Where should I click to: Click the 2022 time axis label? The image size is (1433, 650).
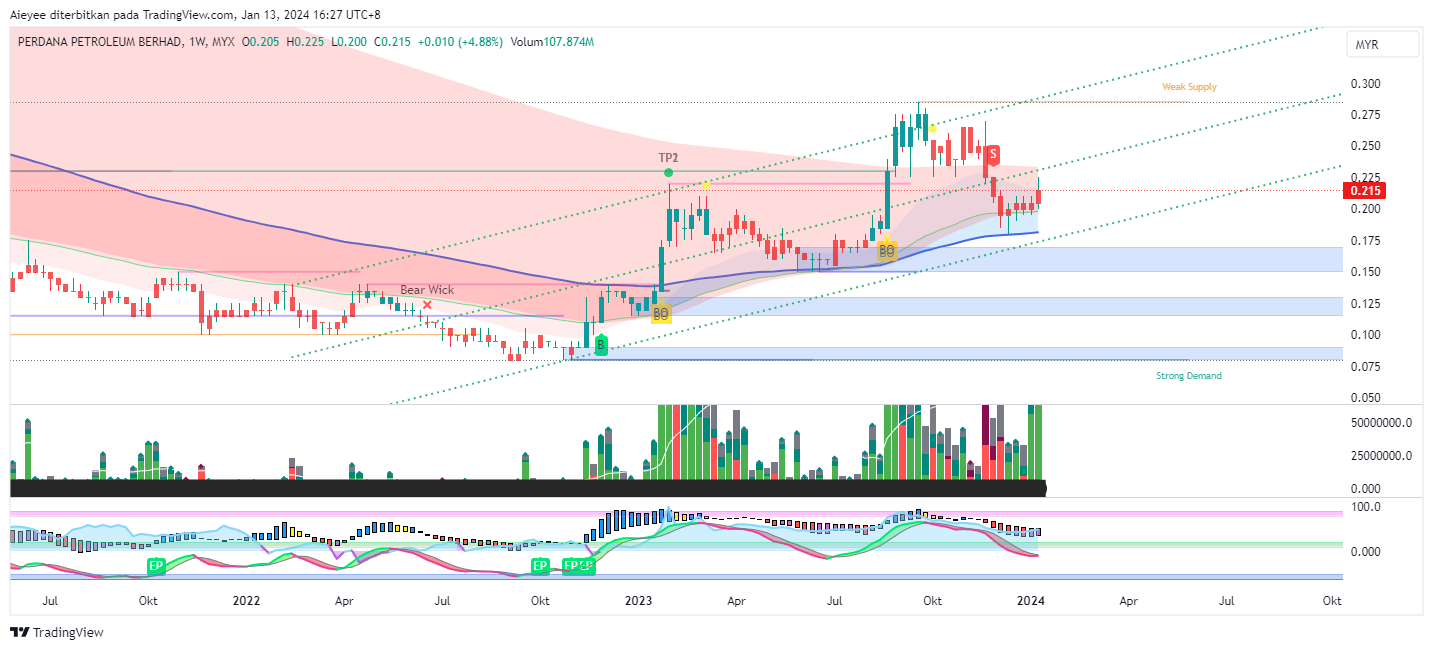click(x=246, y=601)
